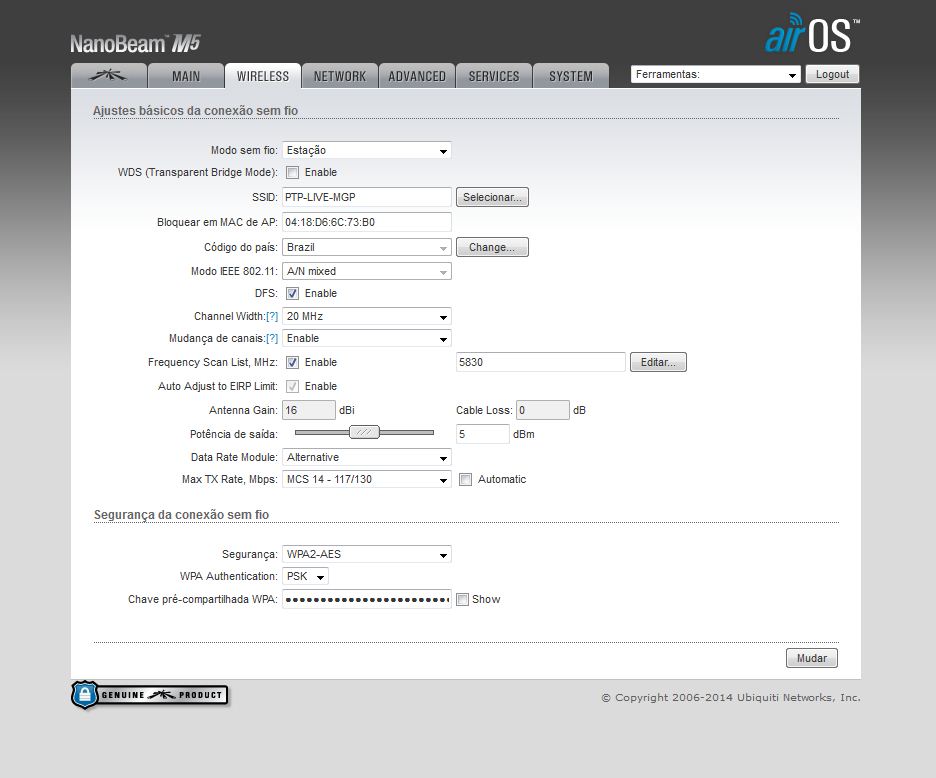Open the Data Rate Module dropdown

367,457
